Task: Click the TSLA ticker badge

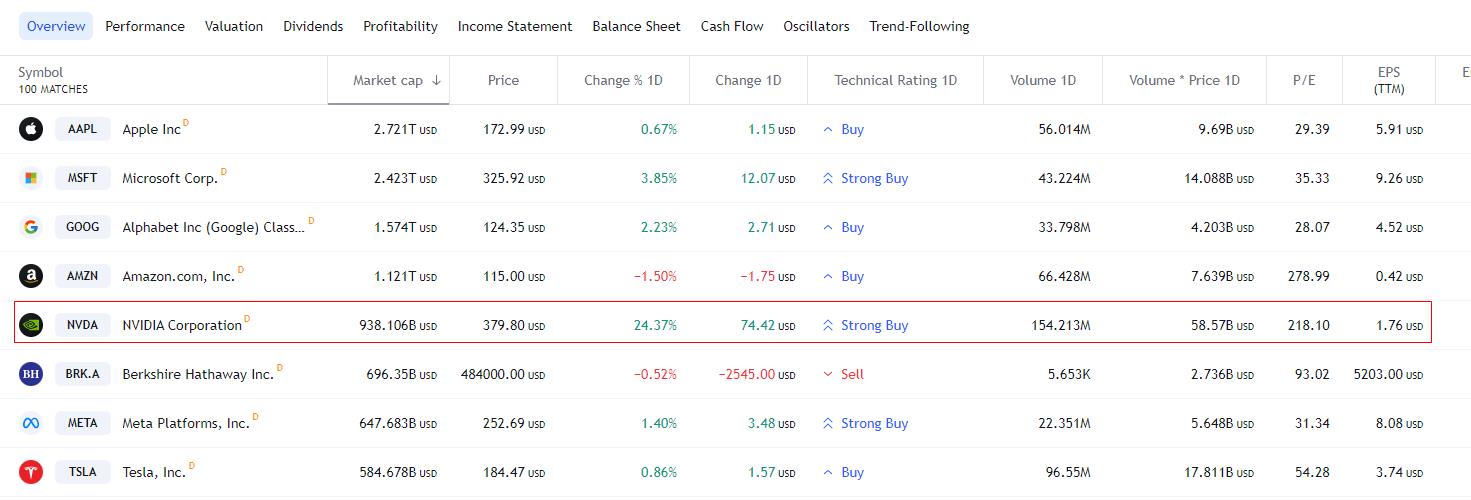Action: pyautogui.click(x=82, y=472)
